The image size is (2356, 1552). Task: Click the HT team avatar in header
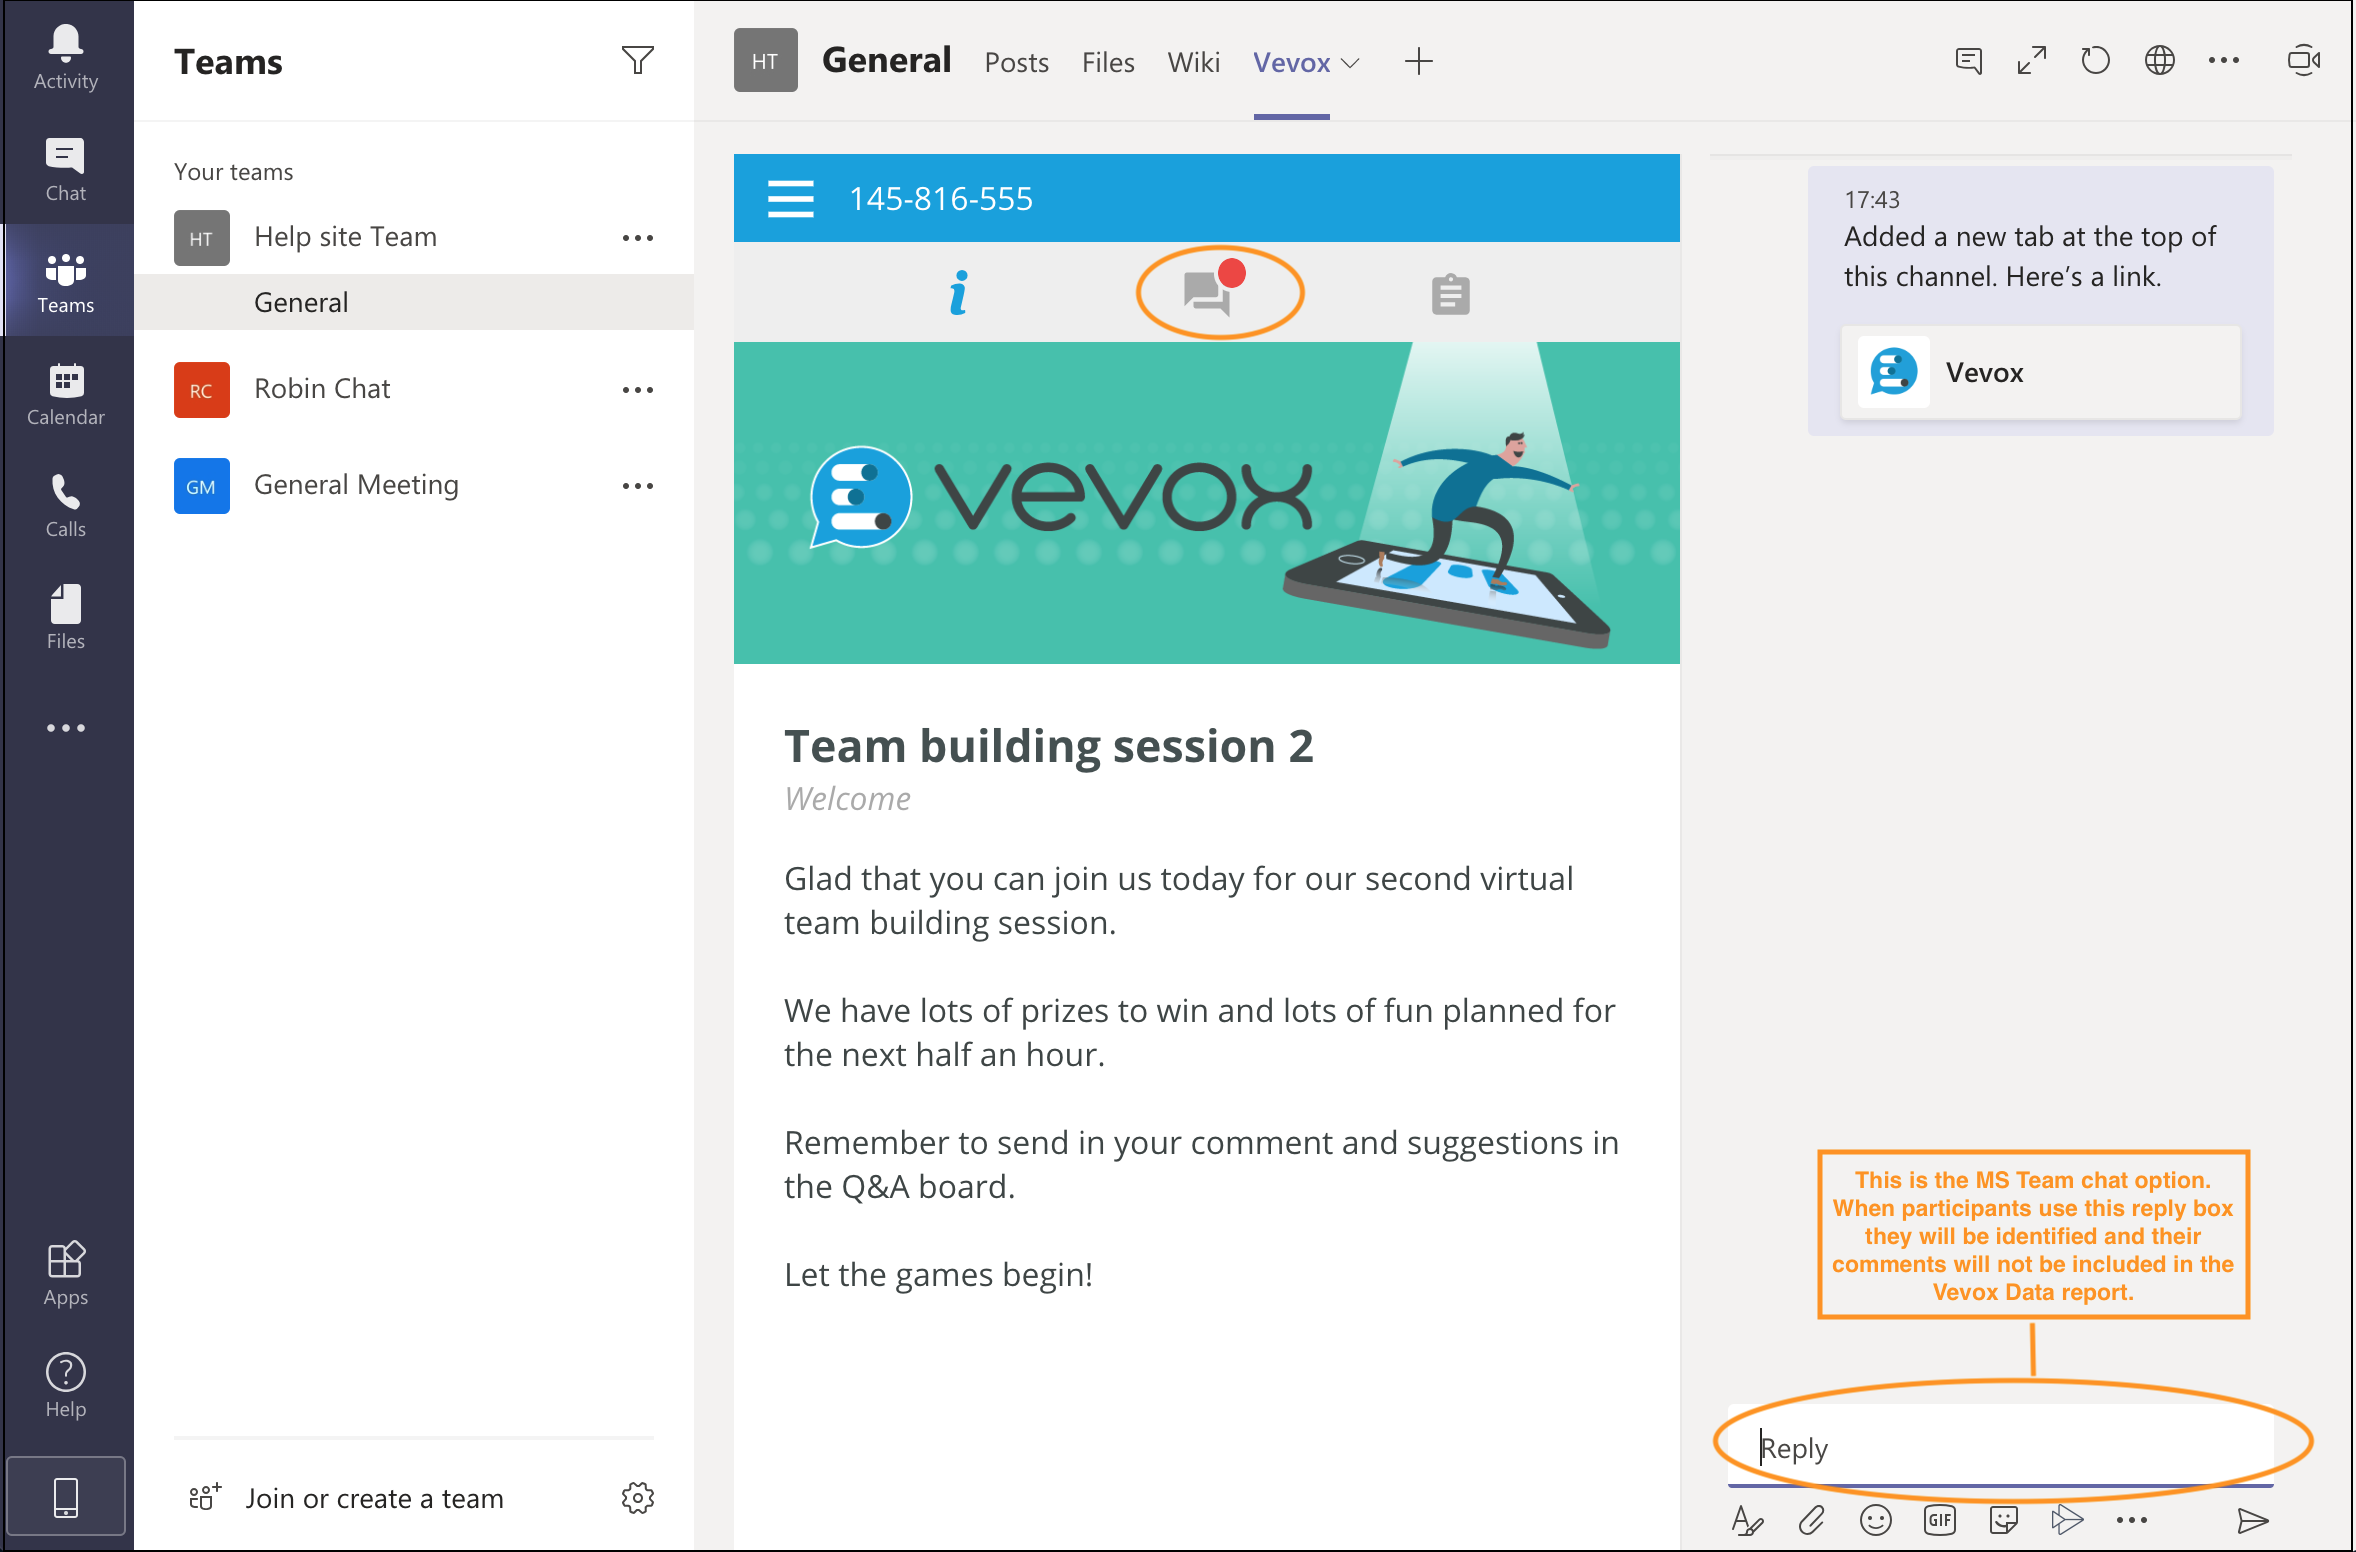pos(765,61)
